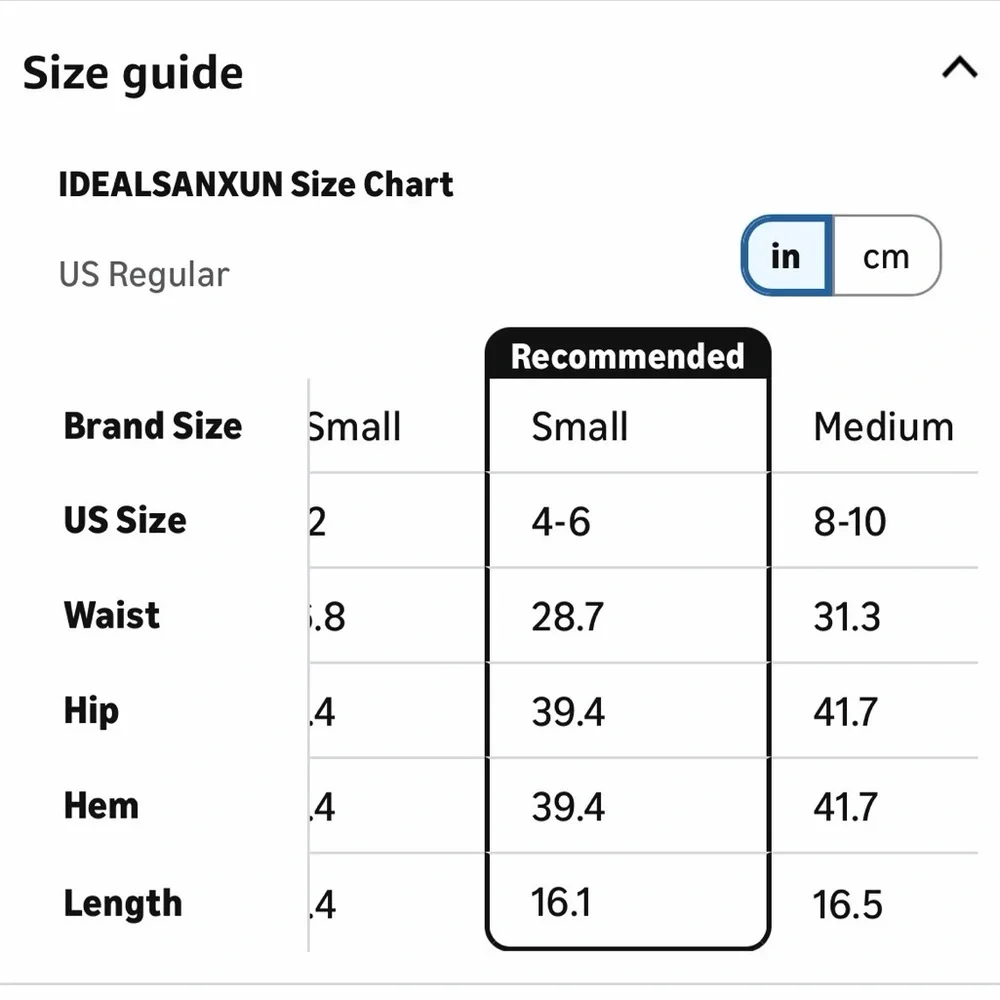Click US Size 8-10 cell
Viewport: 1000px width, 1000px height.
[849, 521]
